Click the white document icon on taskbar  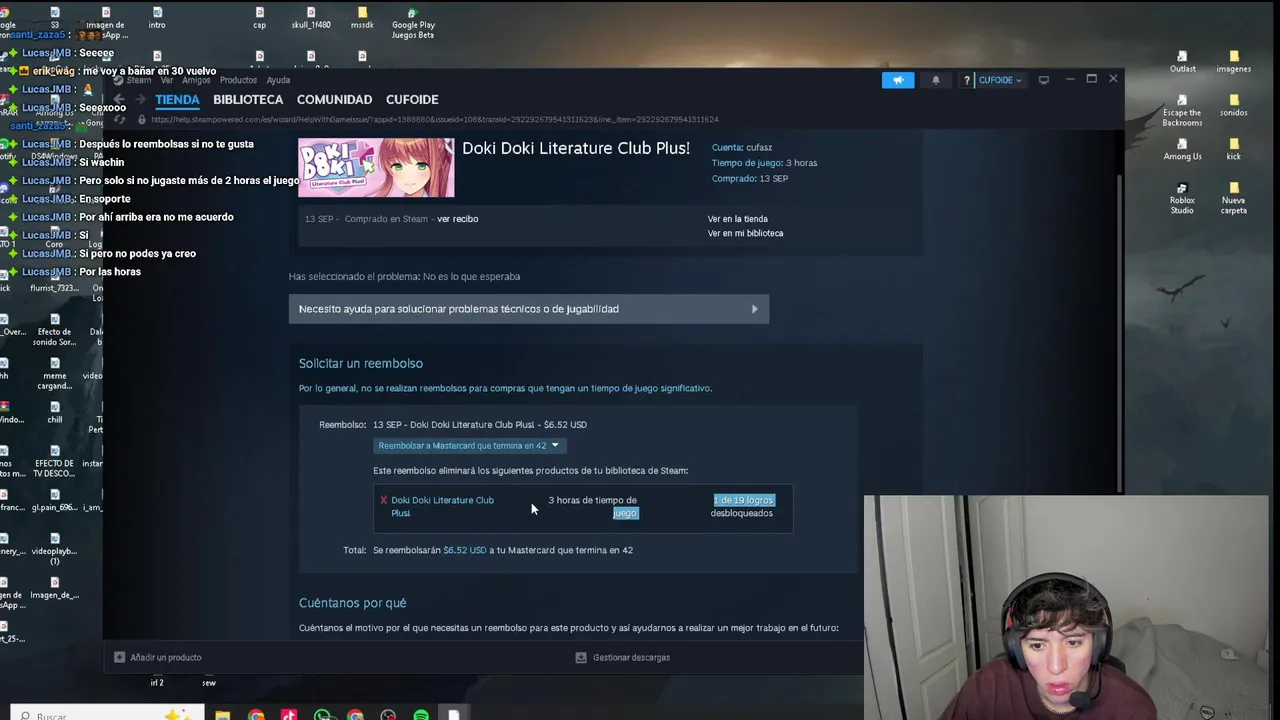(x=453, y=715)
